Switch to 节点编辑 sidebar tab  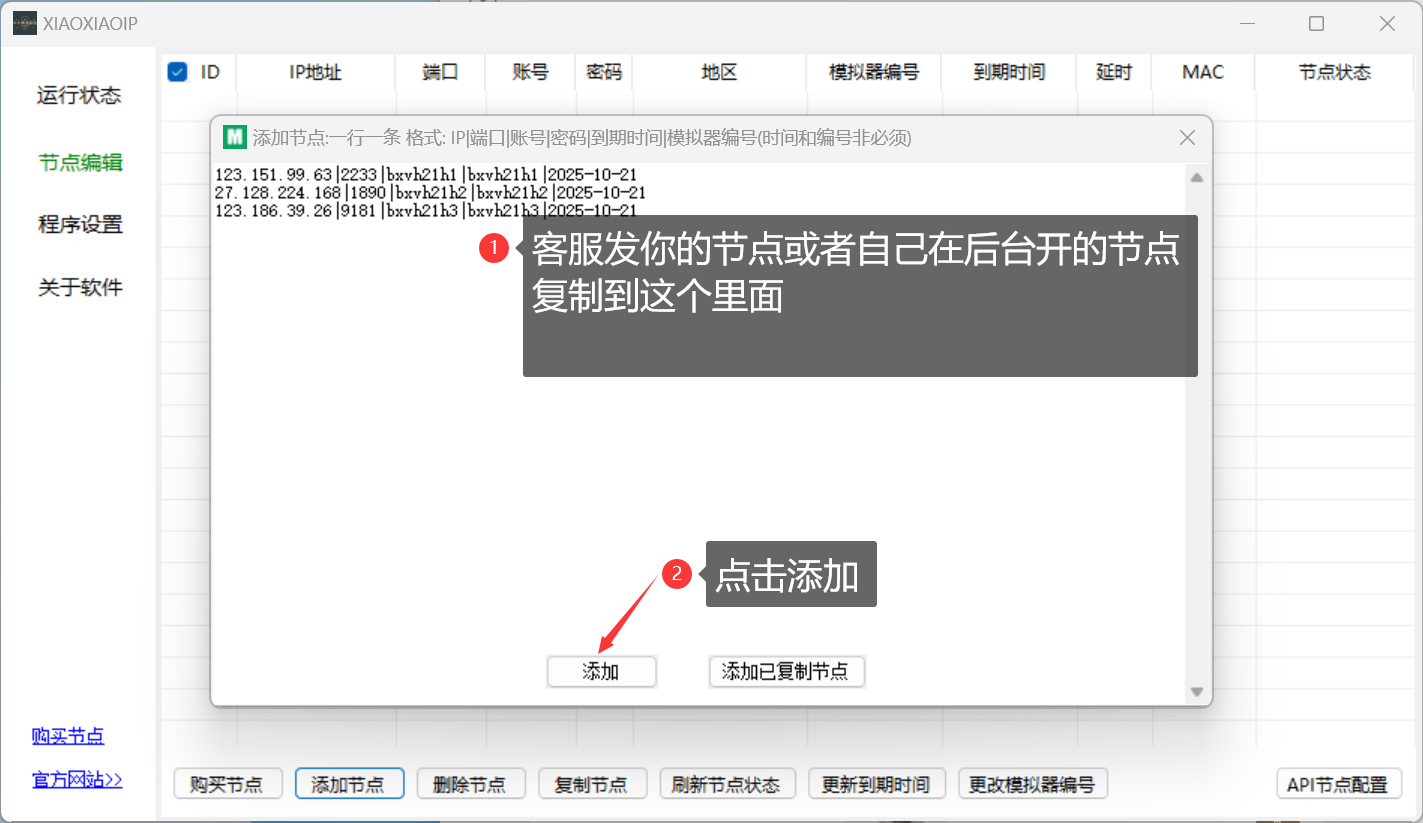80,162
